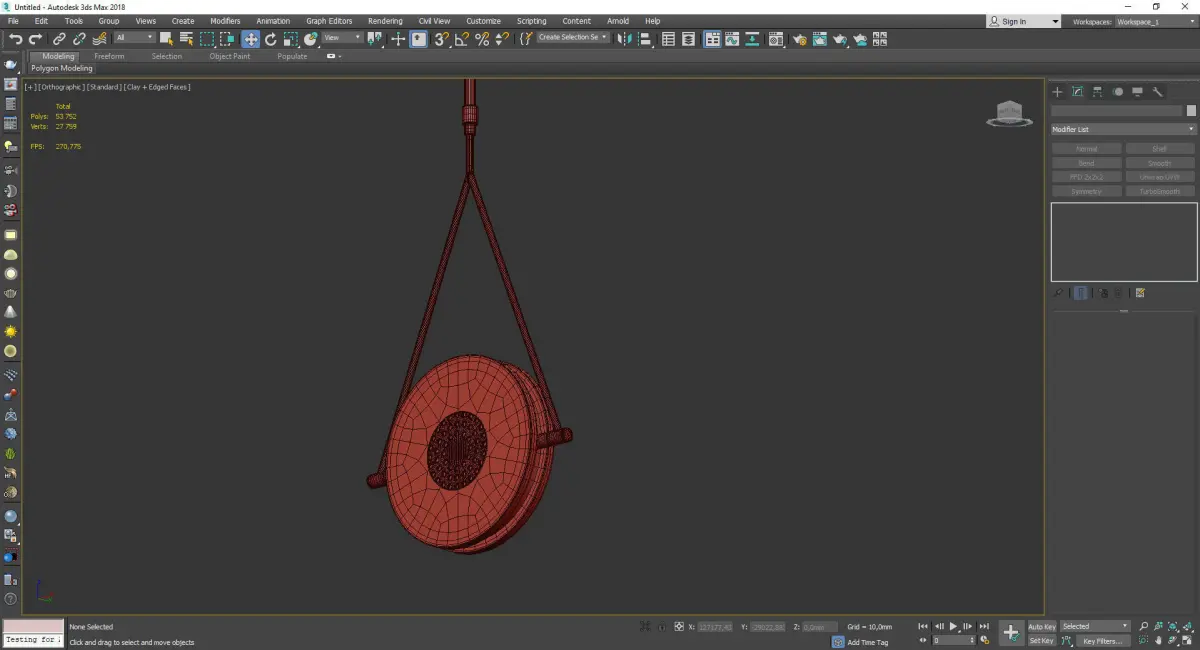Image resolution: width=1200 pixels, height=650 pixels.
Task: Open the selection filter All dropdown
Action: pyautogui.click(x=134, y=38)
